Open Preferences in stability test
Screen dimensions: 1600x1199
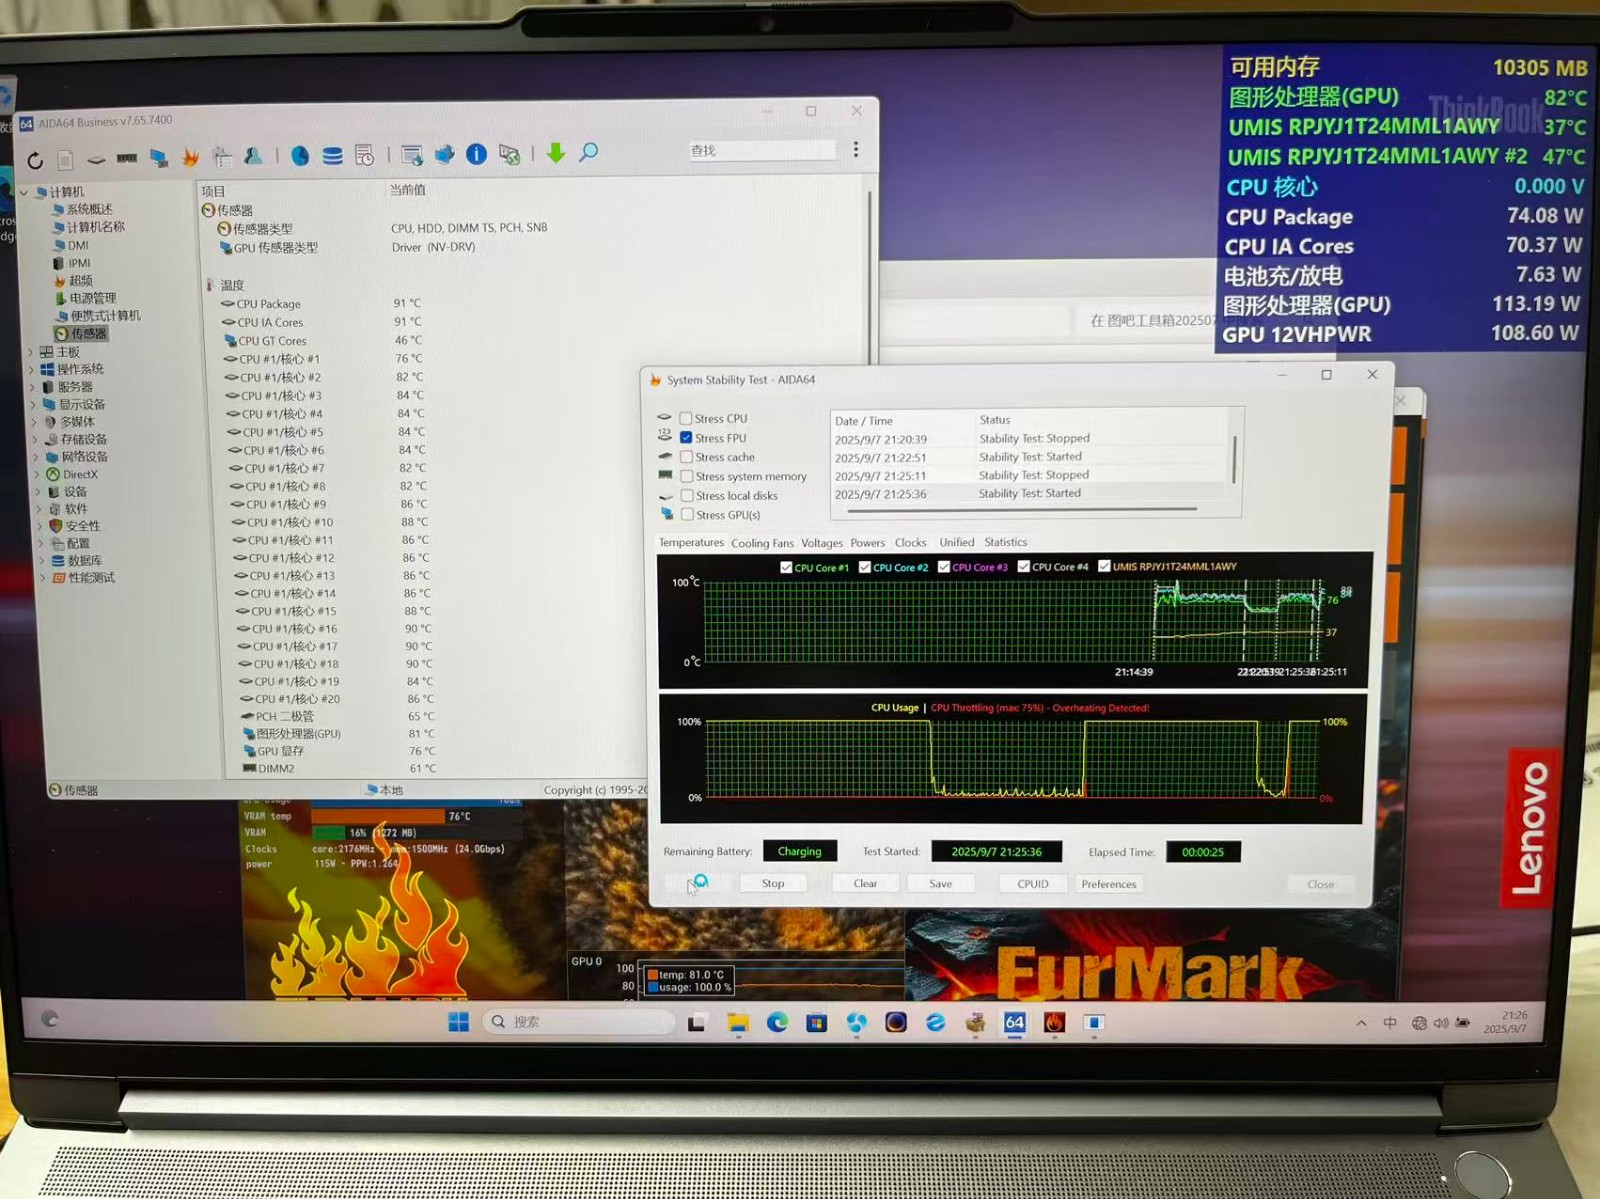click(1109, 884)
